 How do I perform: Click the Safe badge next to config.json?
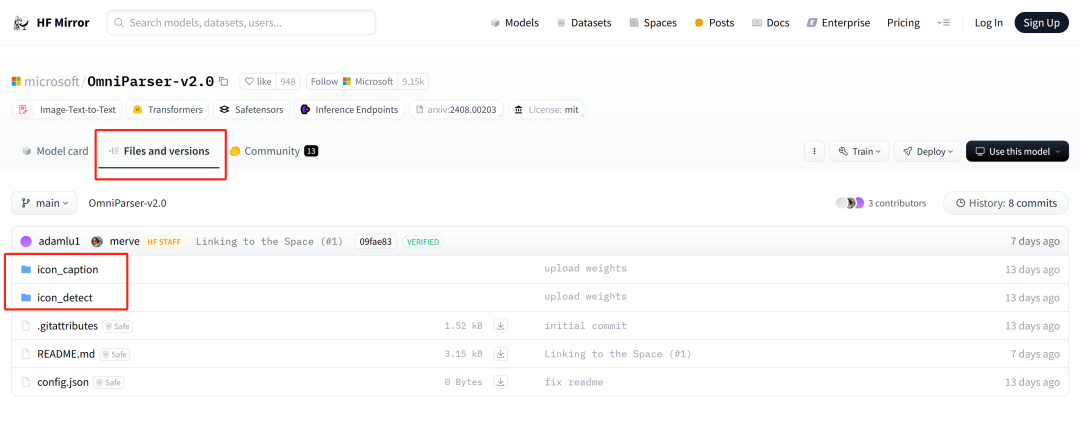click(x=108, y=382)
